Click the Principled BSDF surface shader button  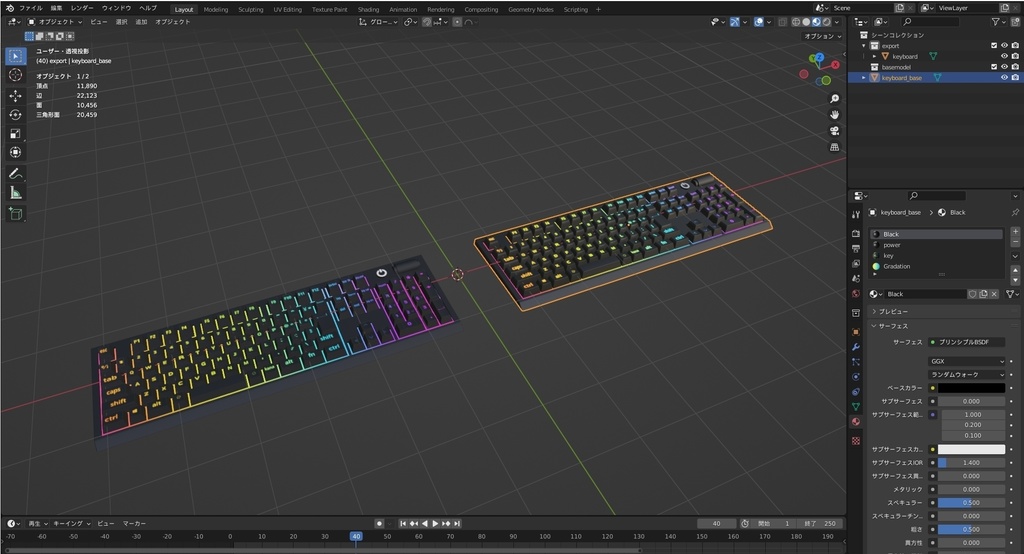pos(967,342)
